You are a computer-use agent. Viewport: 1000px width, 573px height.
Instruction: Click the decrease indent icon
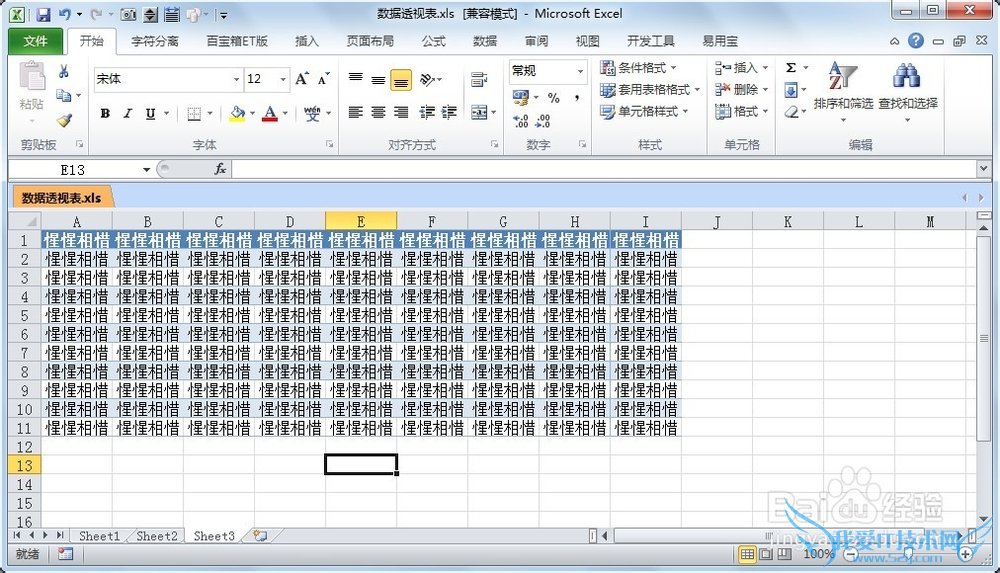(x=427, y=112)
